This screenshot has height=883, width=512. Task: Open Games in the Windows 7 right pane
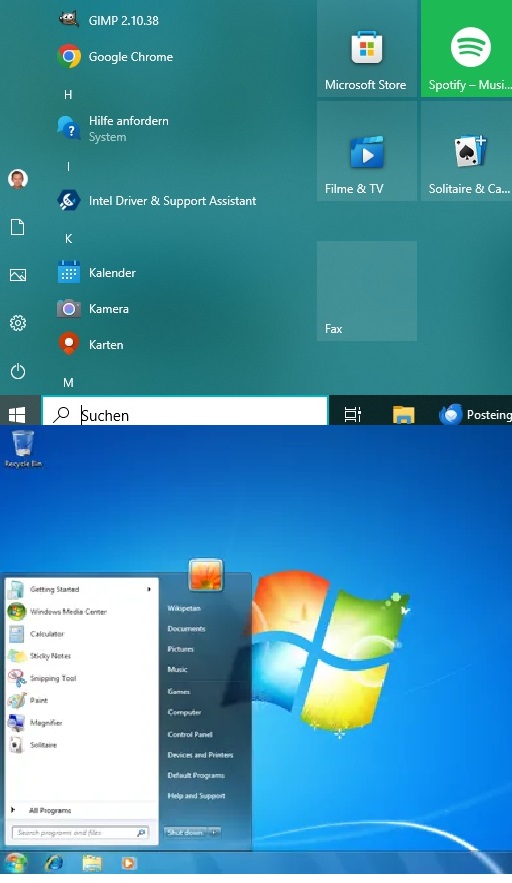(x=179, y=691)
